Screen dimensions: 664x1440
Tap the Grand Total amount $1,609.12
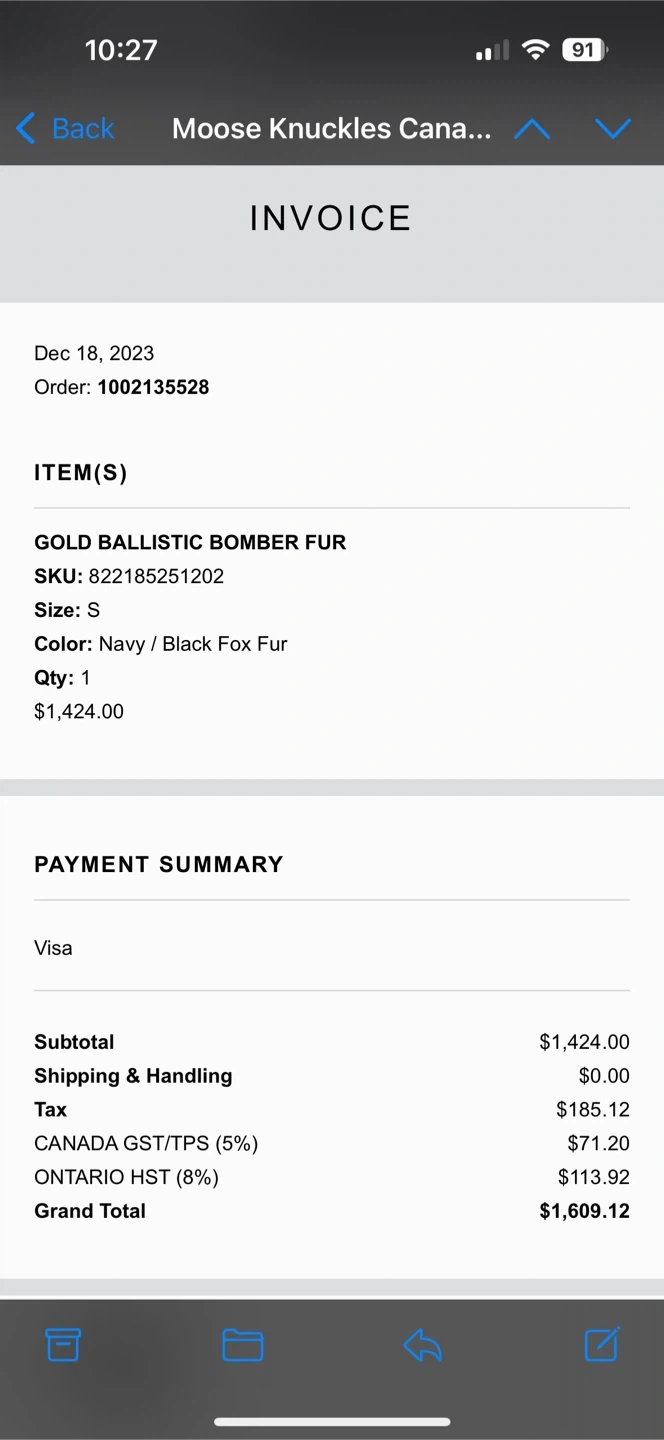pyautogui.click(x=584, y=1211)
